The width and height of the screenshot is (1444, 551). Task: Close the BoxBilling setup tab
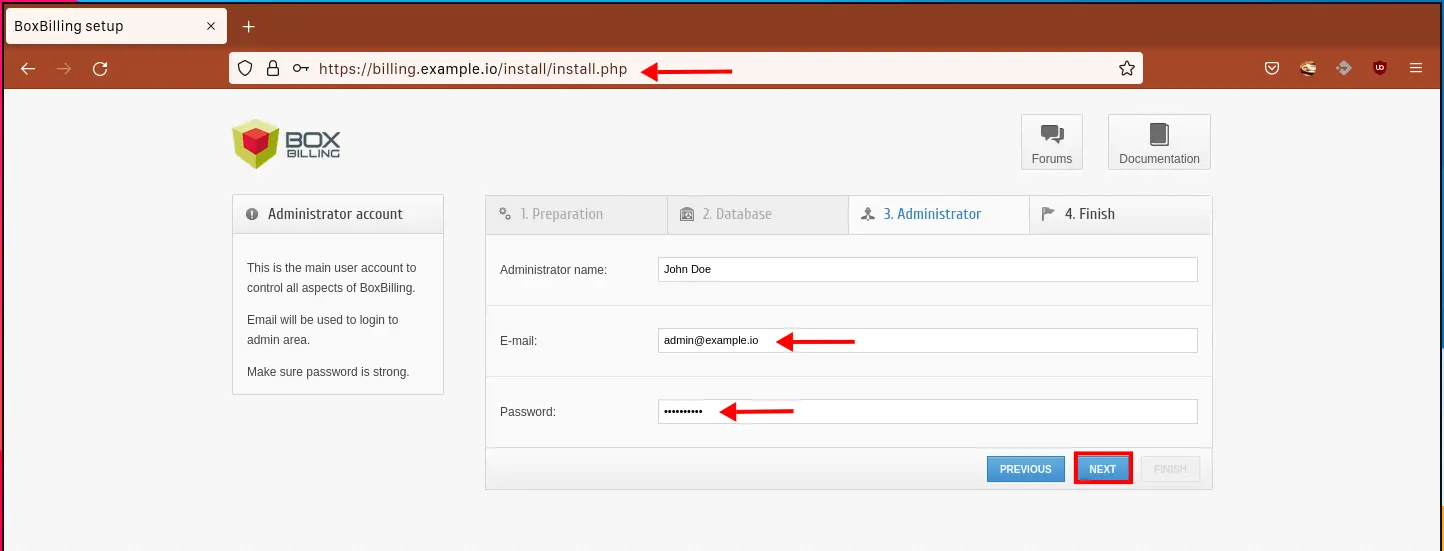(x=210, y=26)
